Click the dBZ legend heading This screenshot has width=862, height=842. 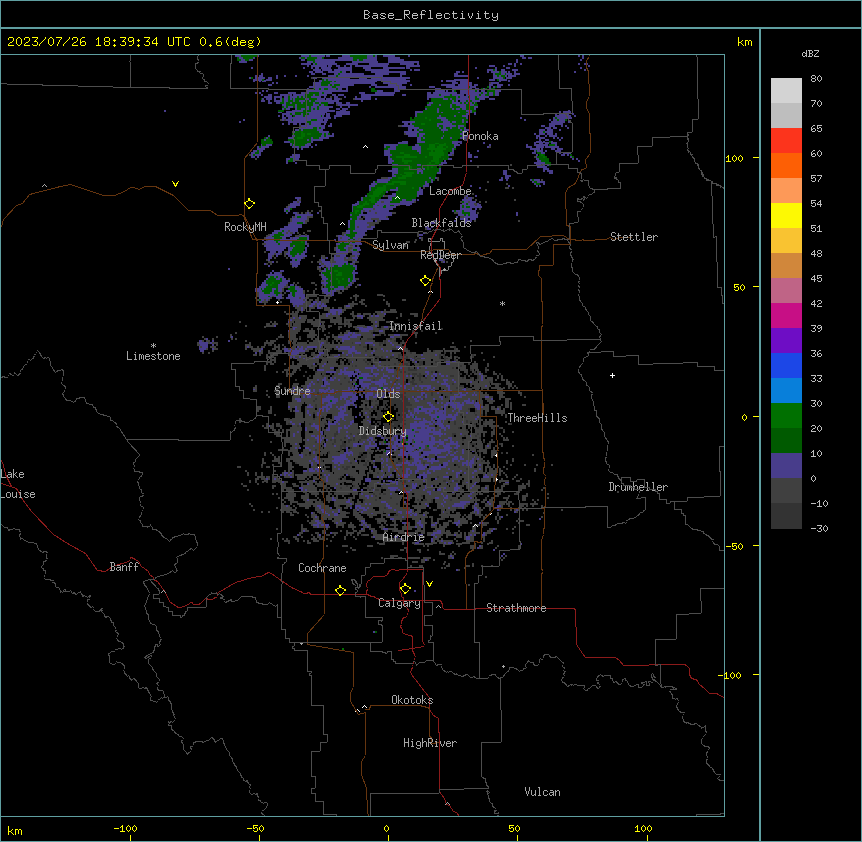[x=810, y=54]
